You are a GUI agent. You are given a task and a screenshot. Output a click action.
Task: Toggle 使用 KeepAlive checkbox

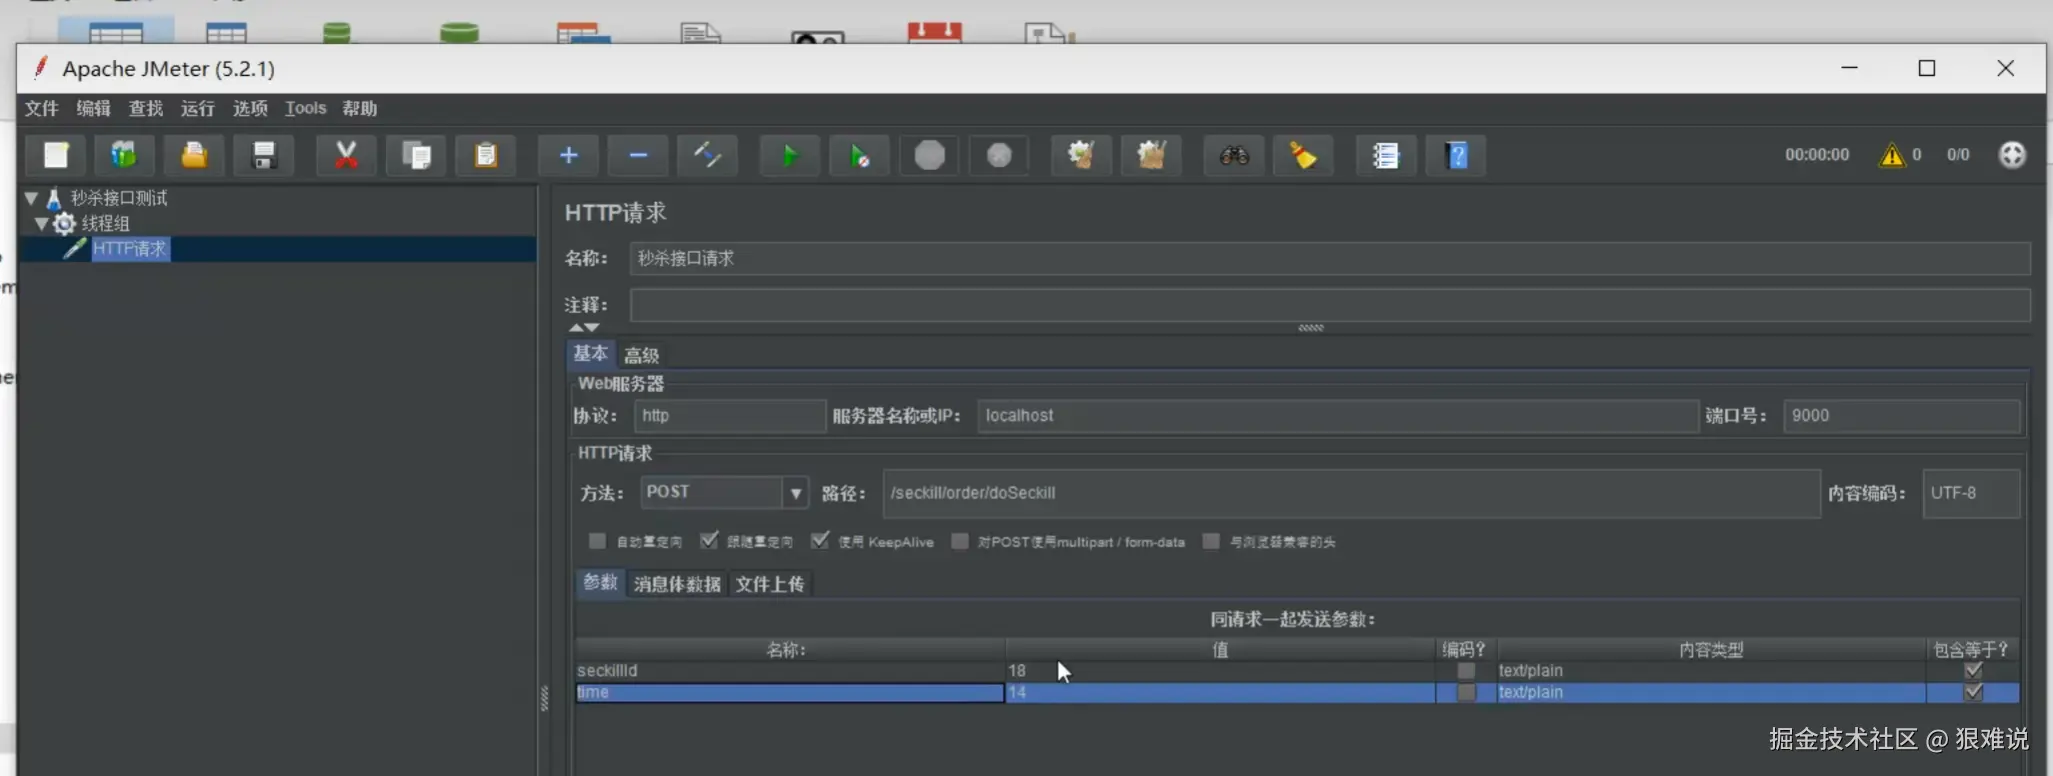click(820, 541)
